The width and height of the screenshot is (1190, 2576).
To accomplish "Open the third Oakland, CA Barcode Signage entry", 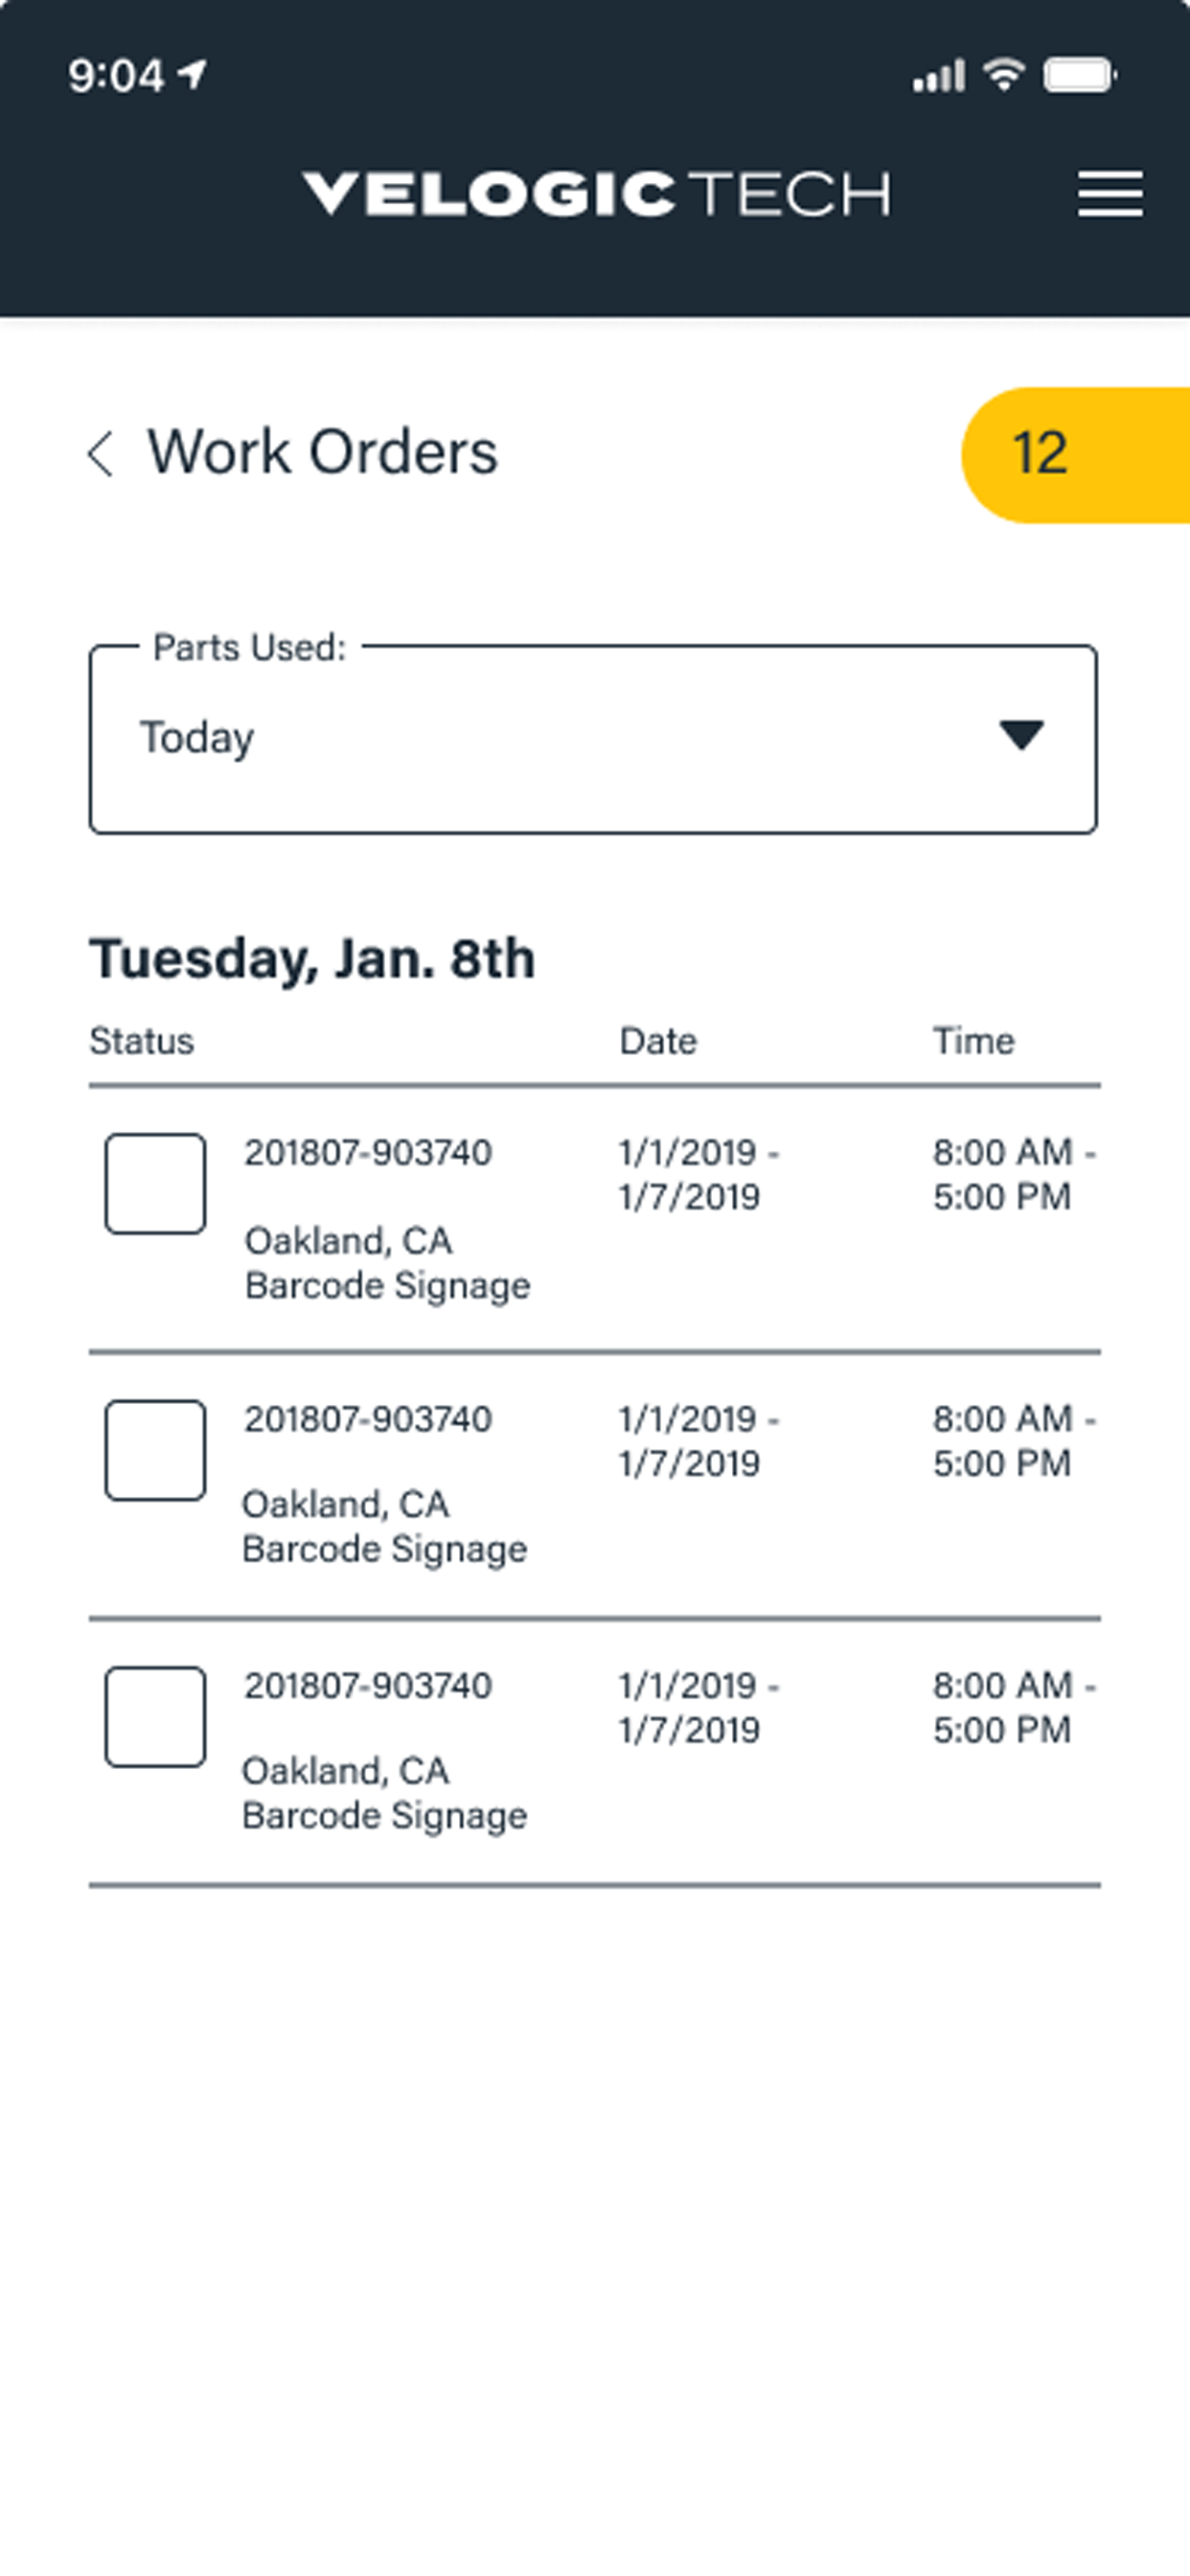I will (x=384, y=1793).
